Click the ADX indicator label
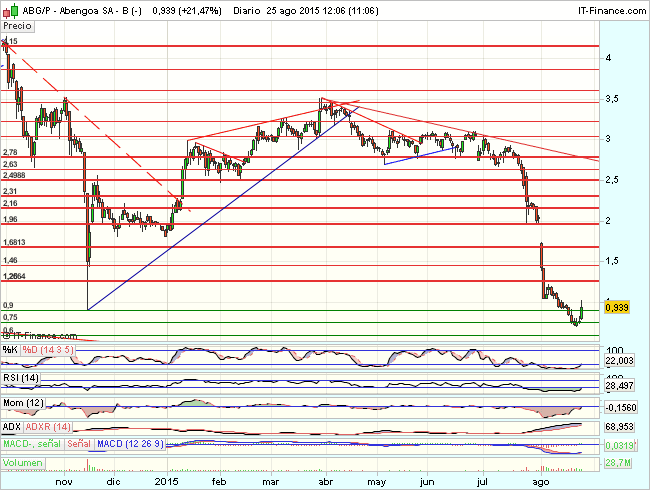 [12, 427]
